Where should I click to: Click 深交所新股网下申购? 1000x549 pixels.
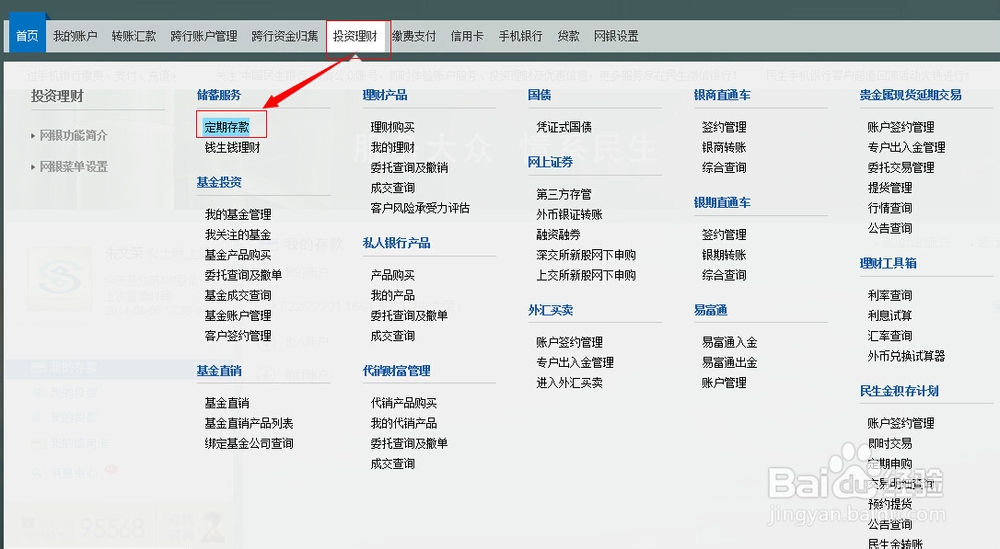(586, 255)
